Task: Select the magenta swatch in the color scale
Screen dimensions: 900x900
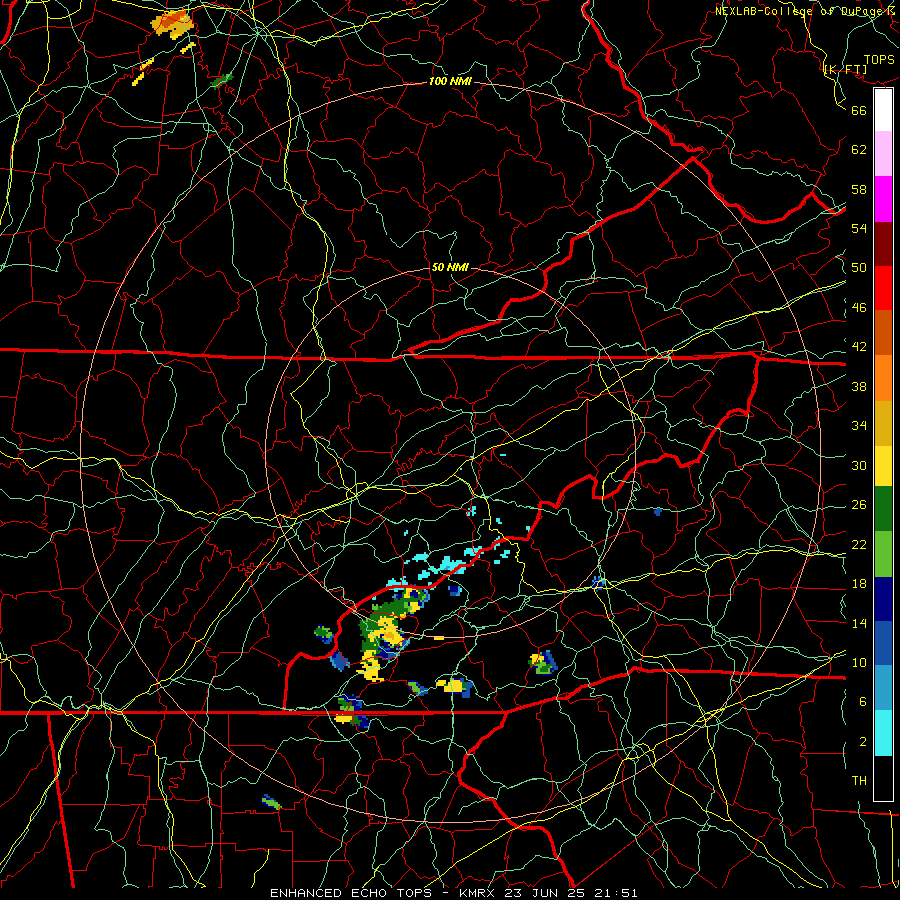Action: coord(883,199)
